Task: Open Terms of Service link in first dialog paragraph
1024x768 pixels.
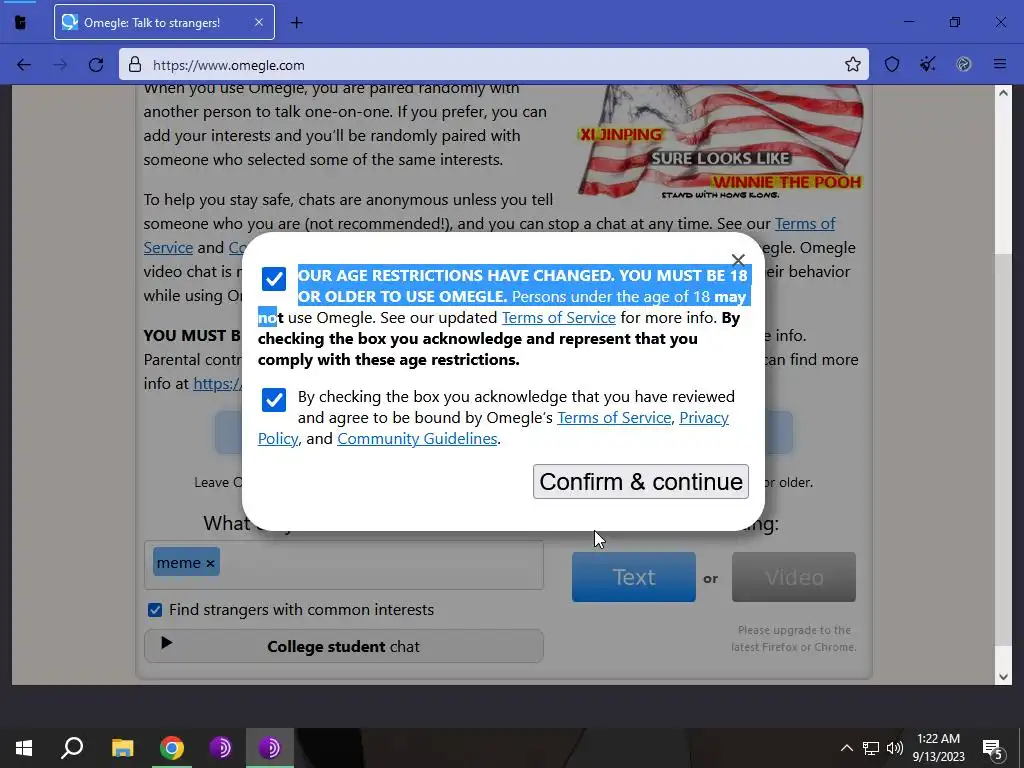Action: 558,317
